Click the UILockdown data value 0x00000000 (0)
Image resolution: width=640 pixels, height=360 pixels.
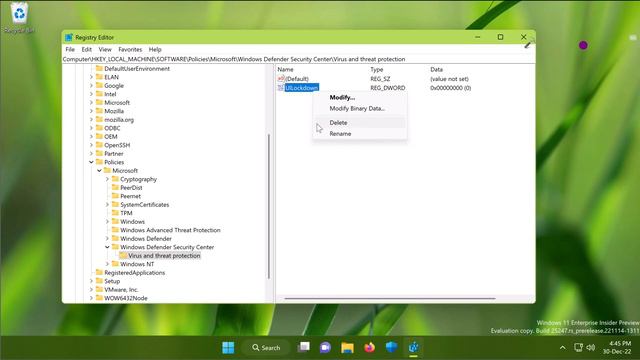click(451, 88)
